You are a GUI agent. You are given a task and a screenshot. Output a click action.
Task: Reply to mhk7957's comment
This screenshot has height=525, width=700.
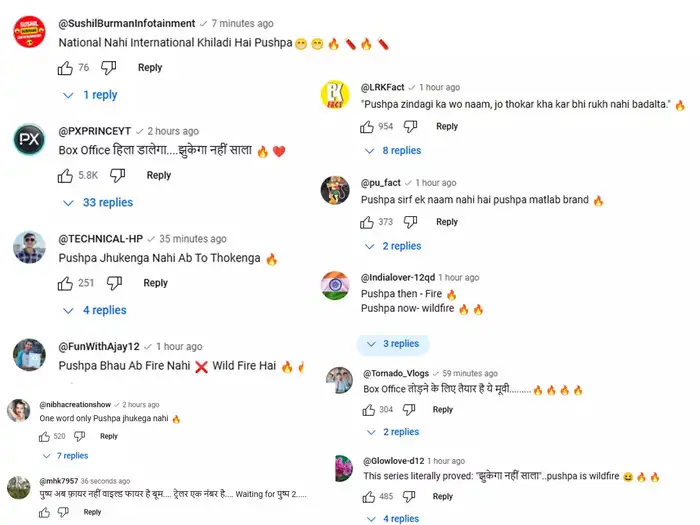(92, 512)
